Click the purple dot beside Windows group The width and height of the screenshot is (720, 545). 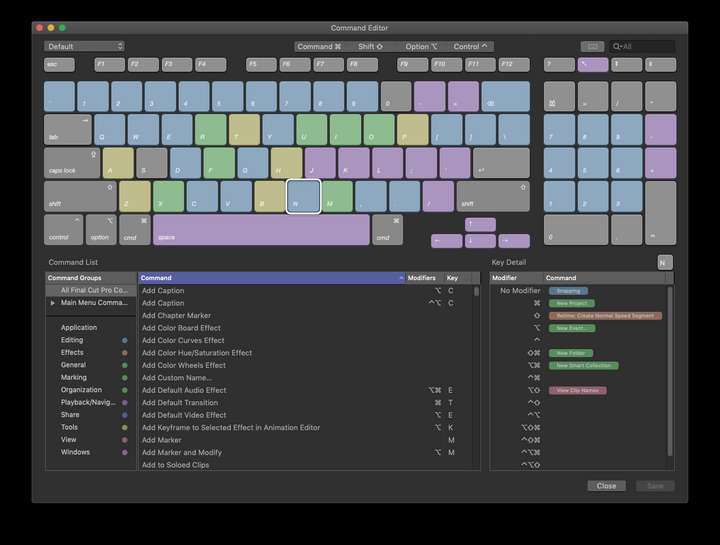coord(124,452)
